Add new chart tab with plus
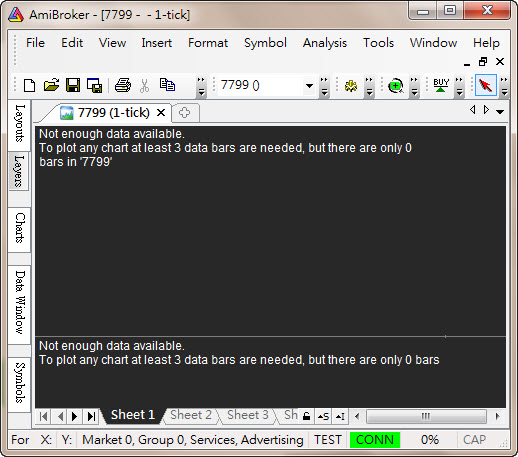518x457 pixels. [x=184, y=113]
